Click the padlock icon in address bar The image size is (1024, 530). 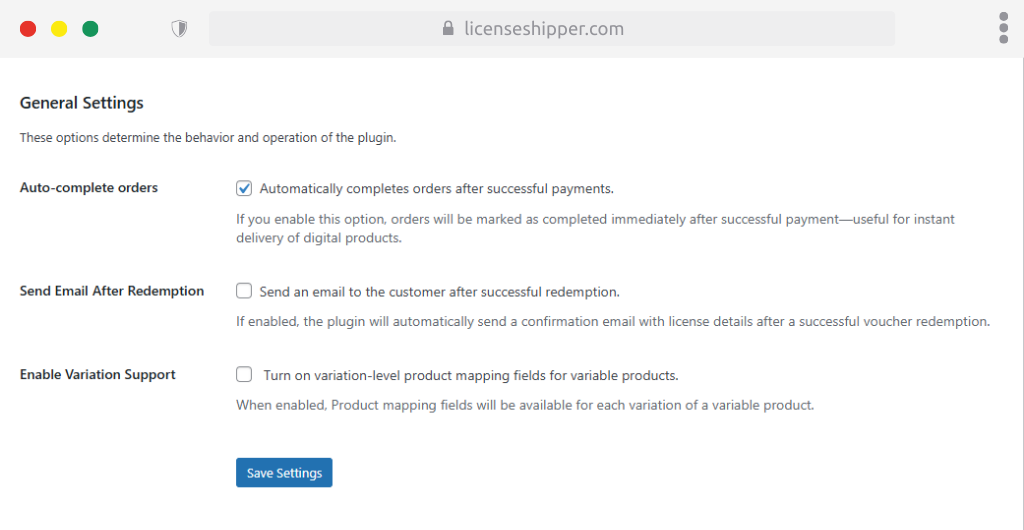click(x=449, y=29)
